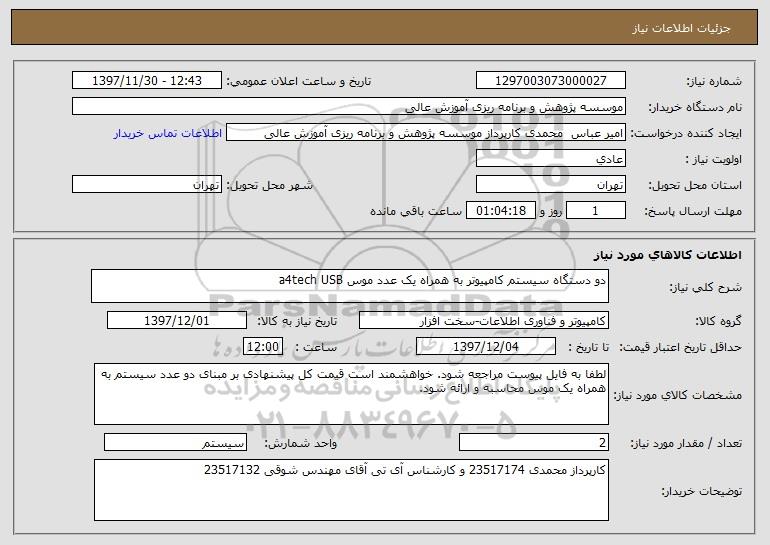Select the need priority field showing عادي
The height and width of the screenshot is (545, 770).
[x=550, y=158]
